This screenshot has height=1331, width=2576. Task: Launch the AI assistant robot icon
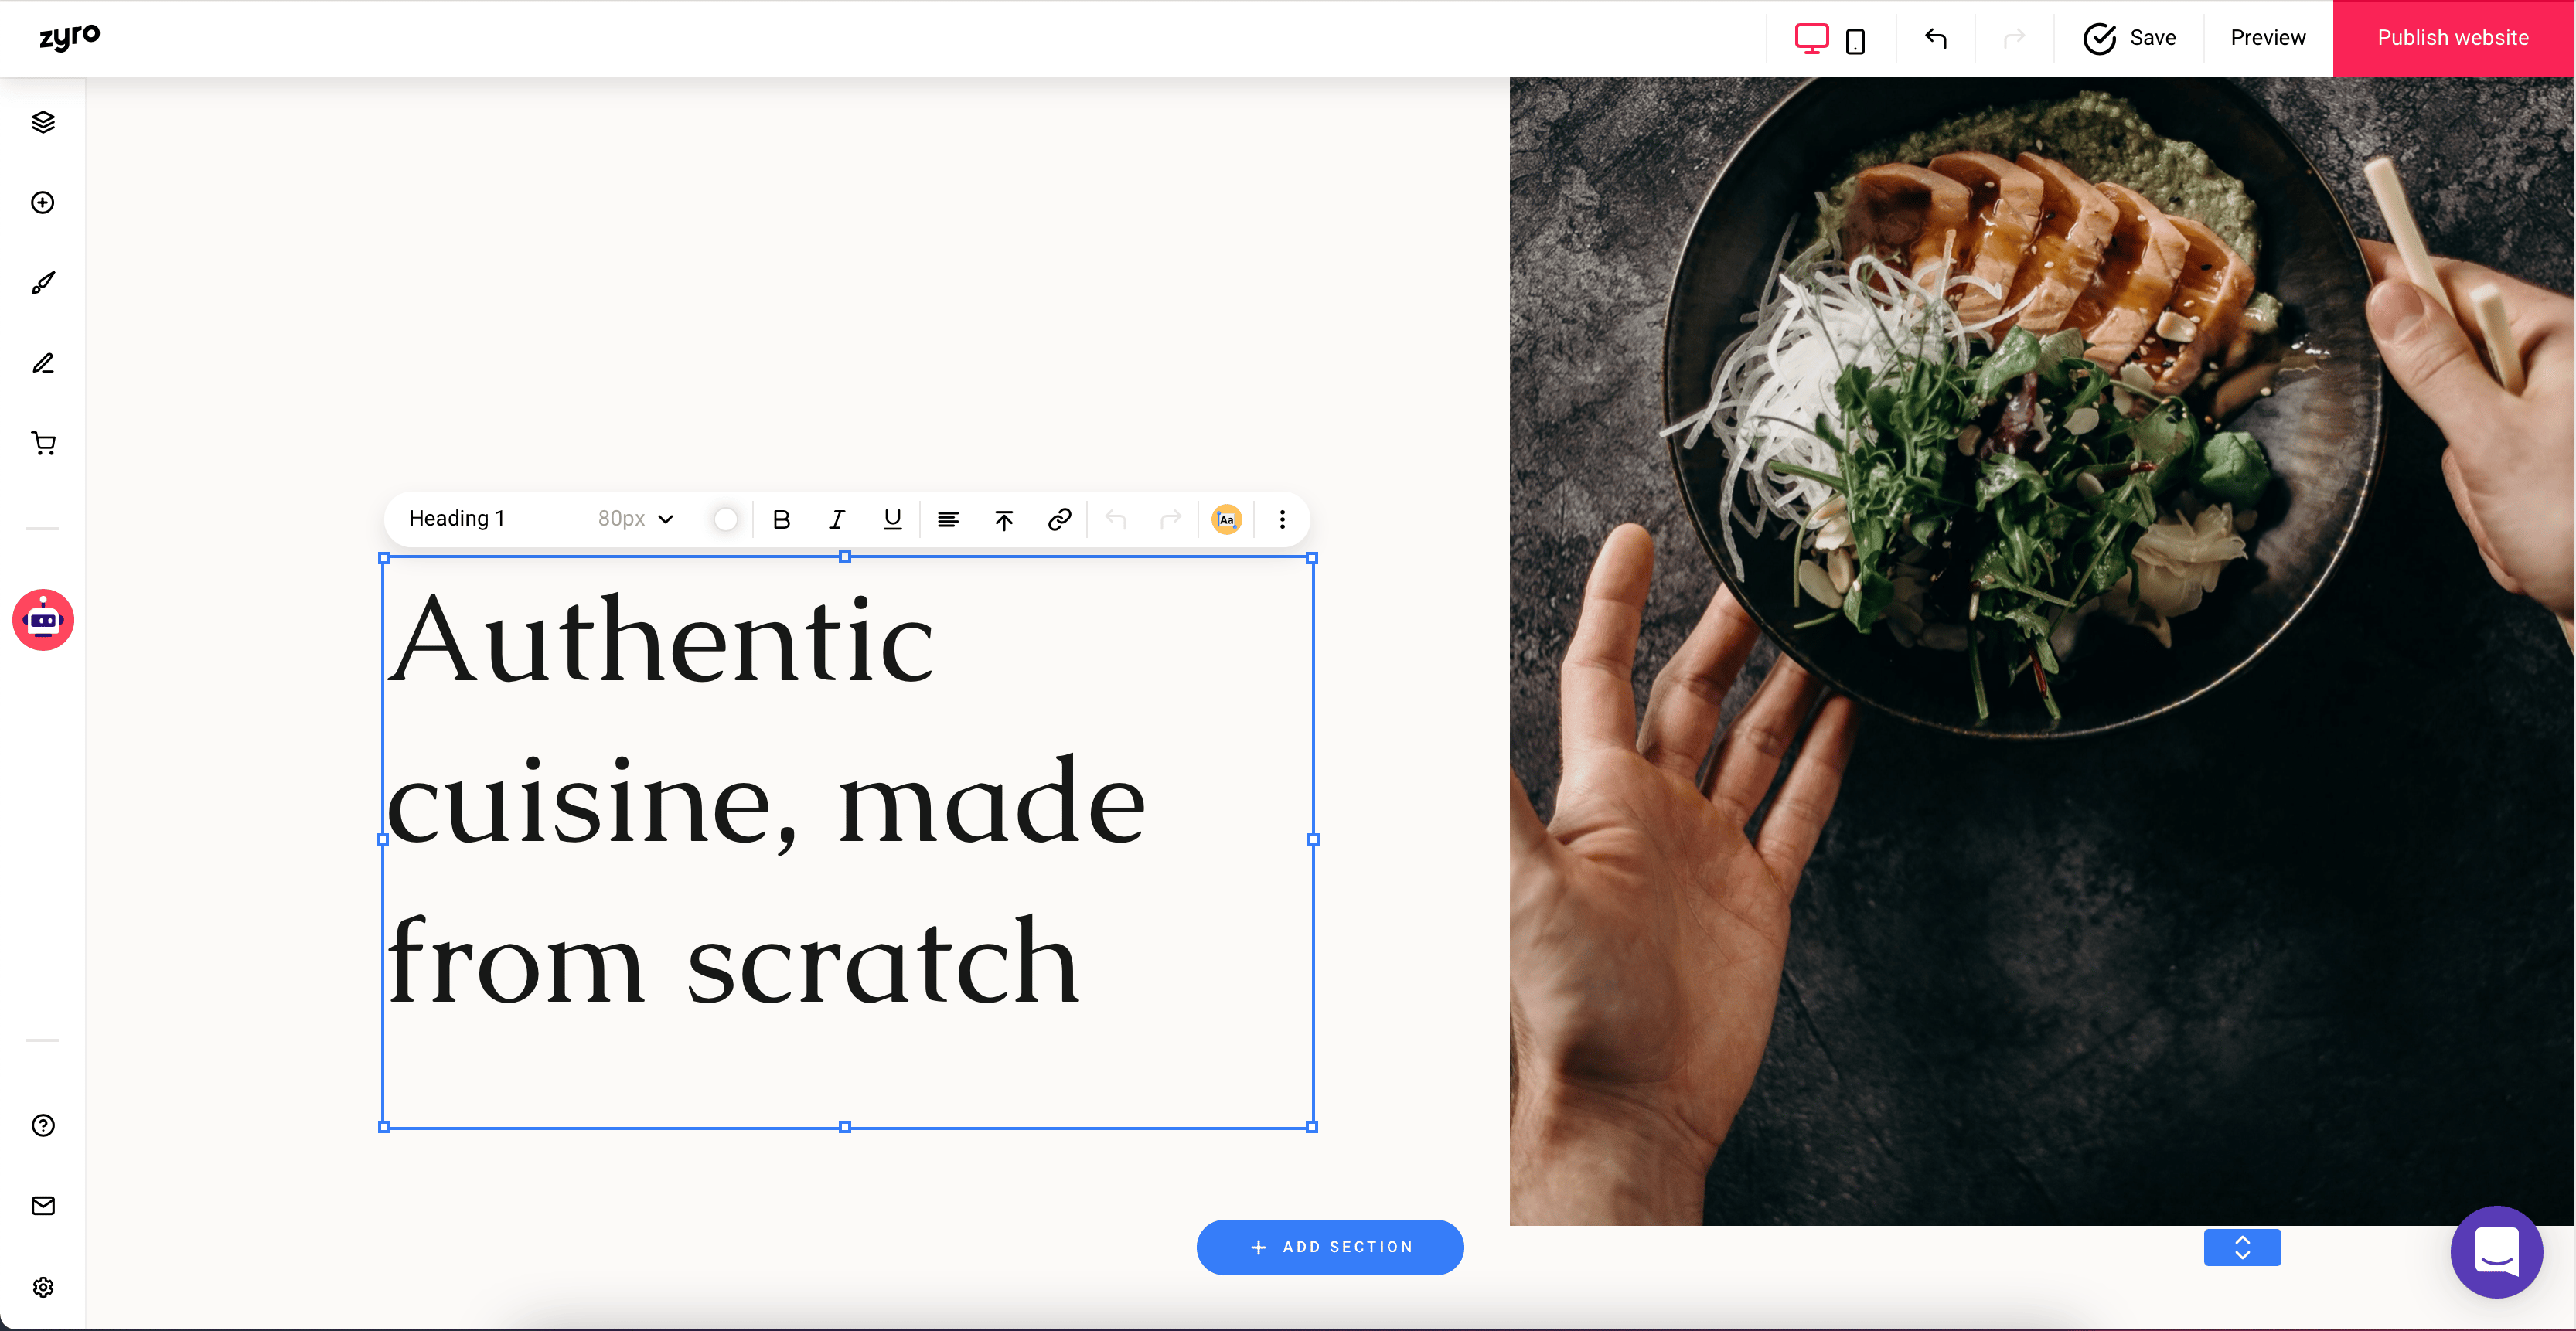click(43, 620)
